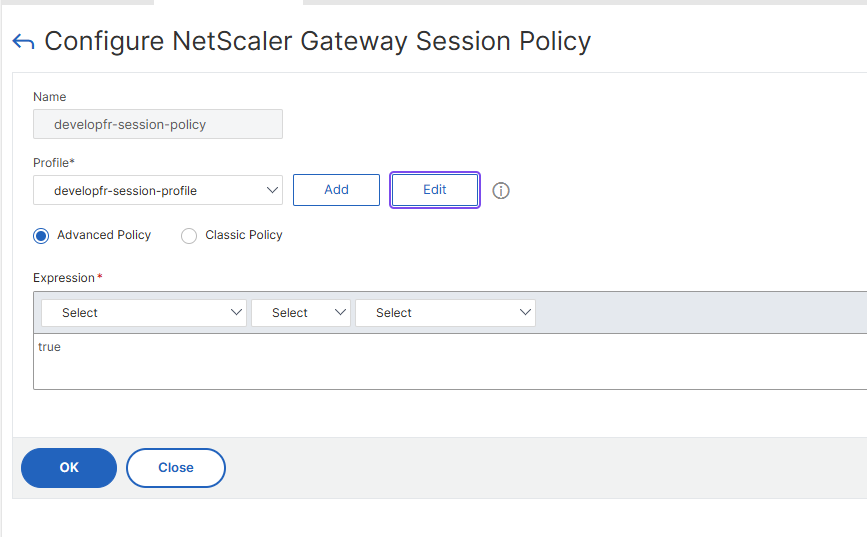Image resolution: width=867 pixels, height=537 pixels.
Task: Expand the first expression Select dropdown
Action: coord(144,313)
